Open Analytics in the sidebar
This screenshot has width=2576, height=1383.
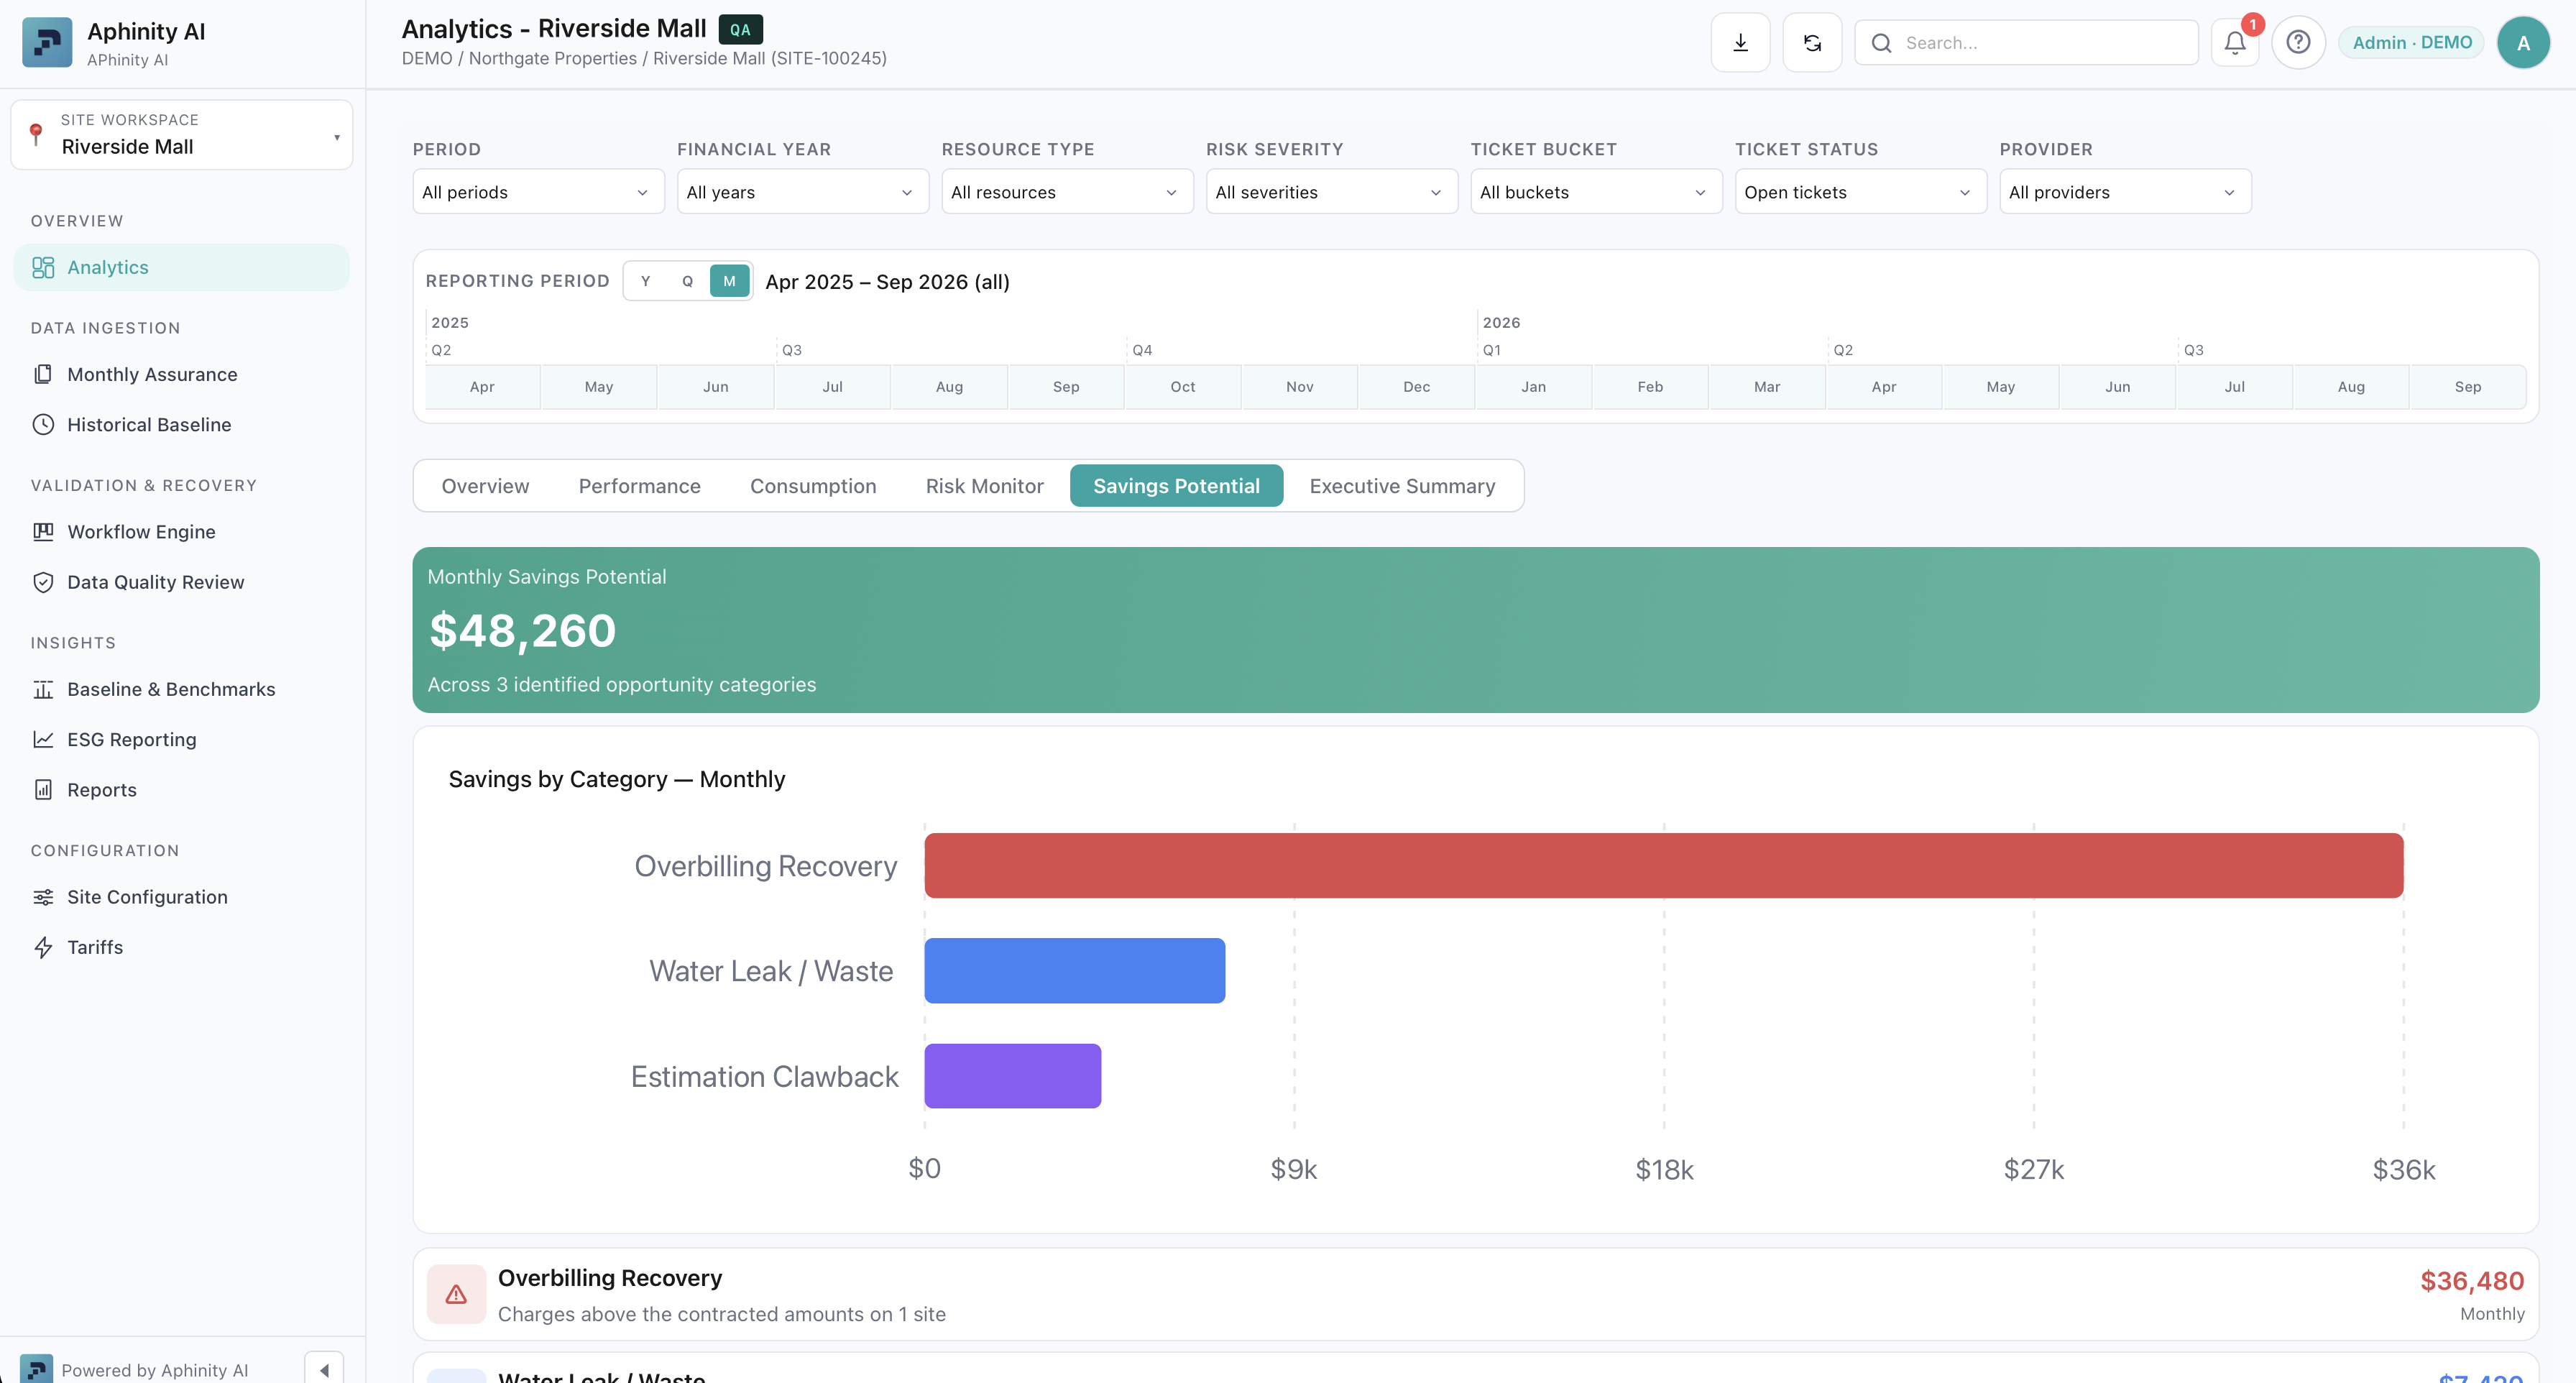pyautogui.click(x=182, y=267)
